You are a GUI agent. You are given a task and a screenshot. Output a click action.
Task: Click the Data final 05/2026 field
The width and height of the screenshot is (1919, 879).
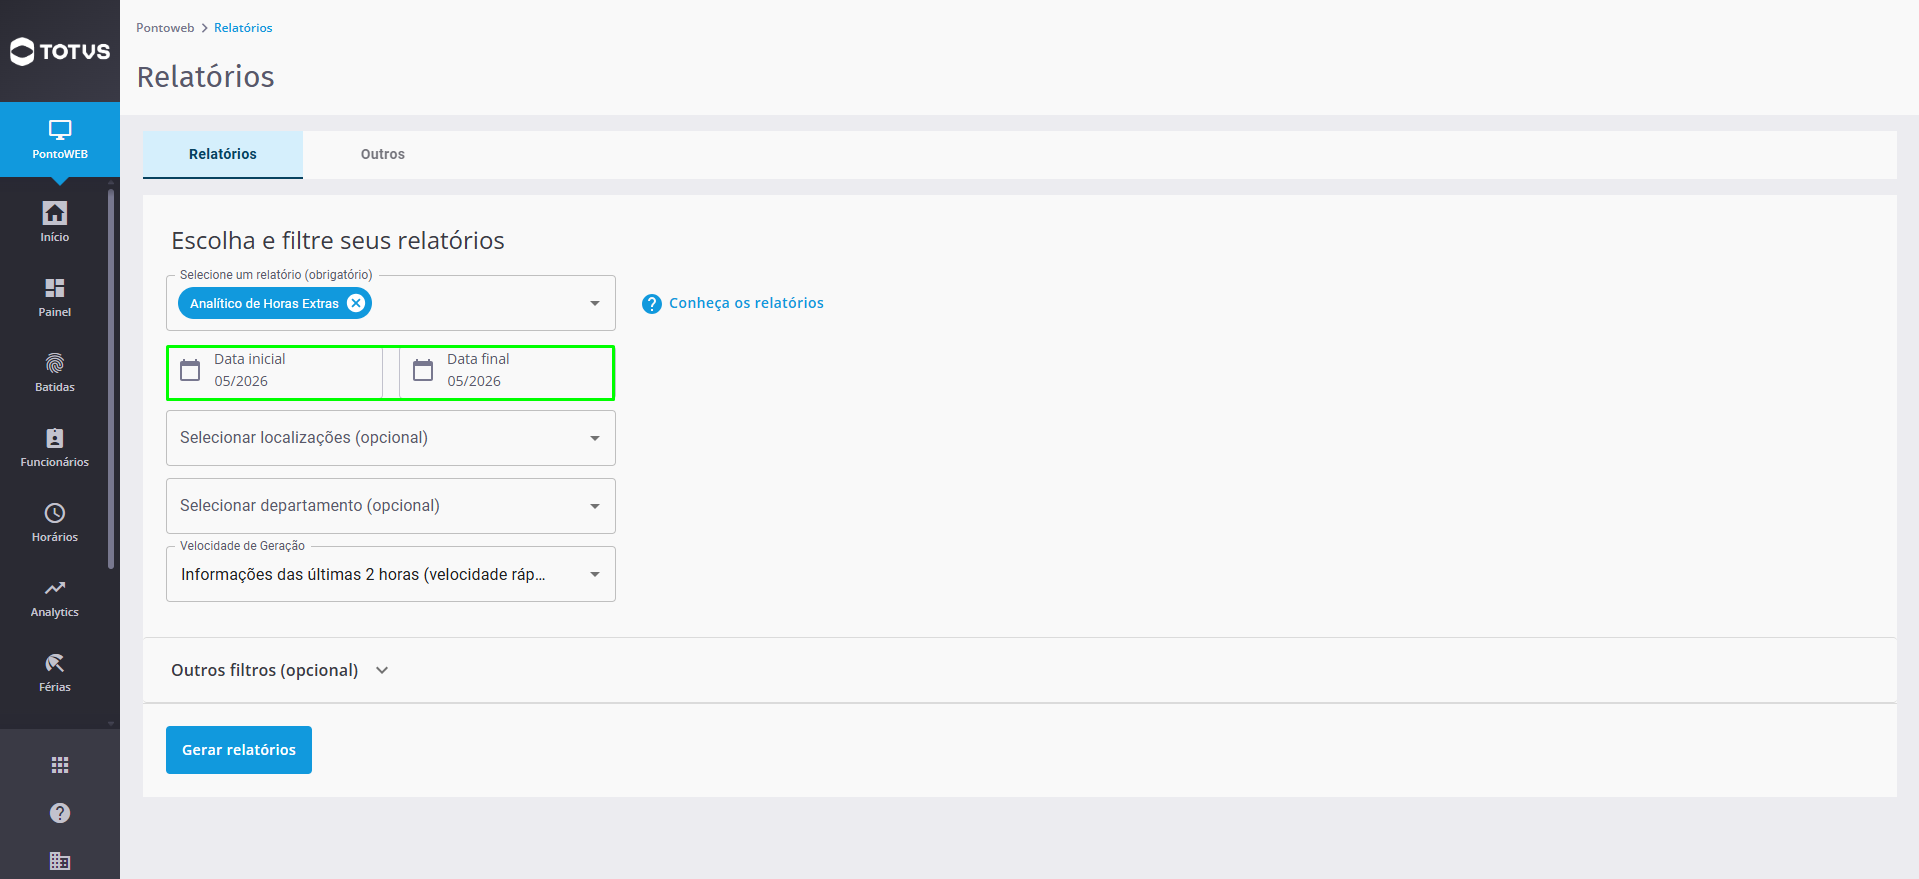click(507, 373)
